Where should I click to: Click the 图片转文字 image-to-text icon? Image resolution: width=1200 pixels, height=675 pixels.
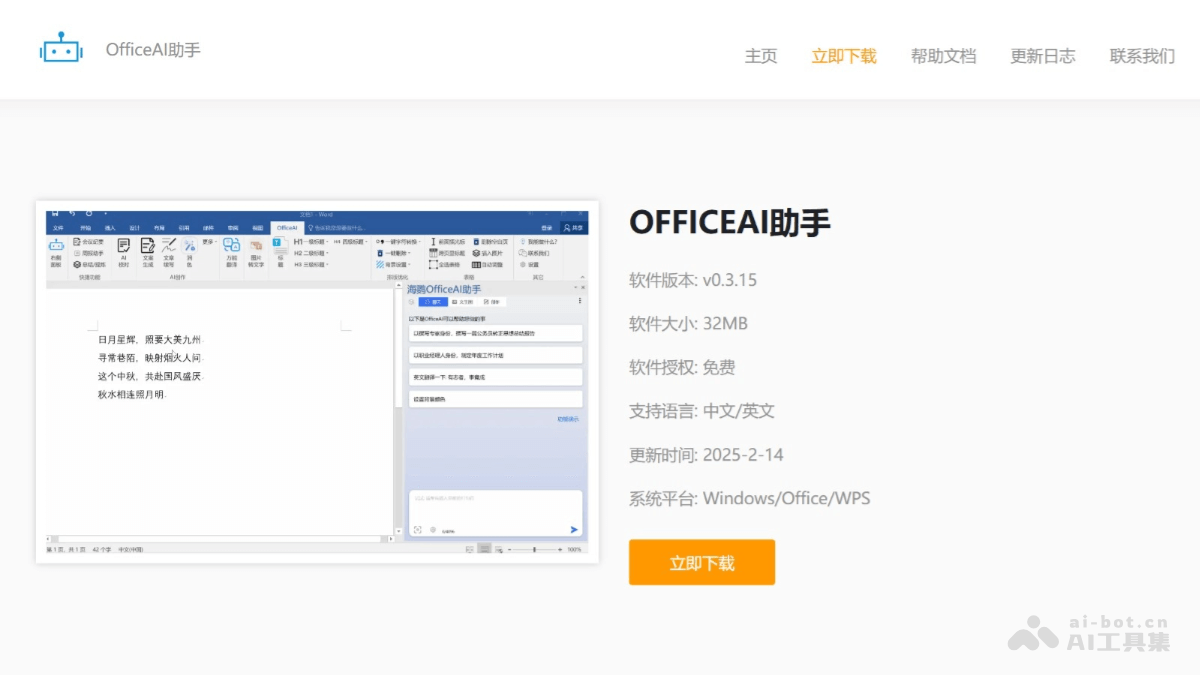click(258, 246)
